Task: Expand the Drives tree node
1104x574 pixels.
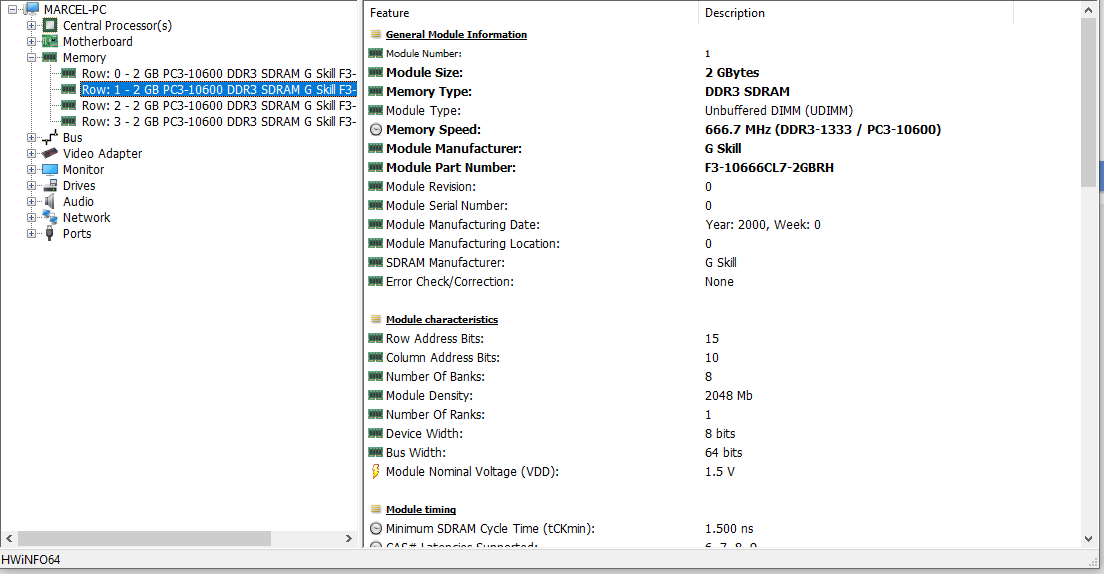Action: (31, 186)
